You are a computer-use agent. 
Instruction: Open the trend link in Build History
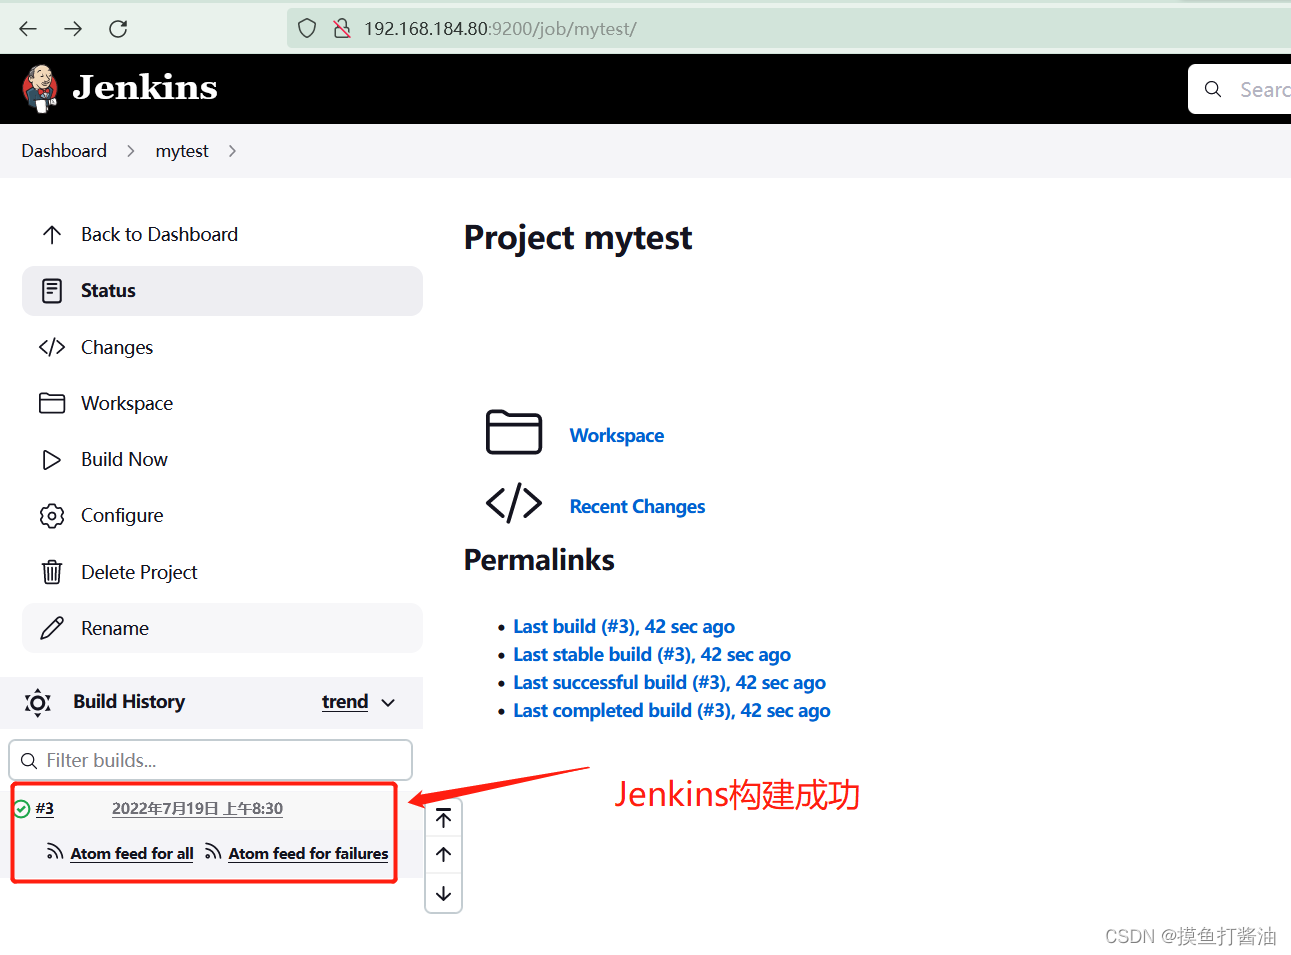[345, 702]
